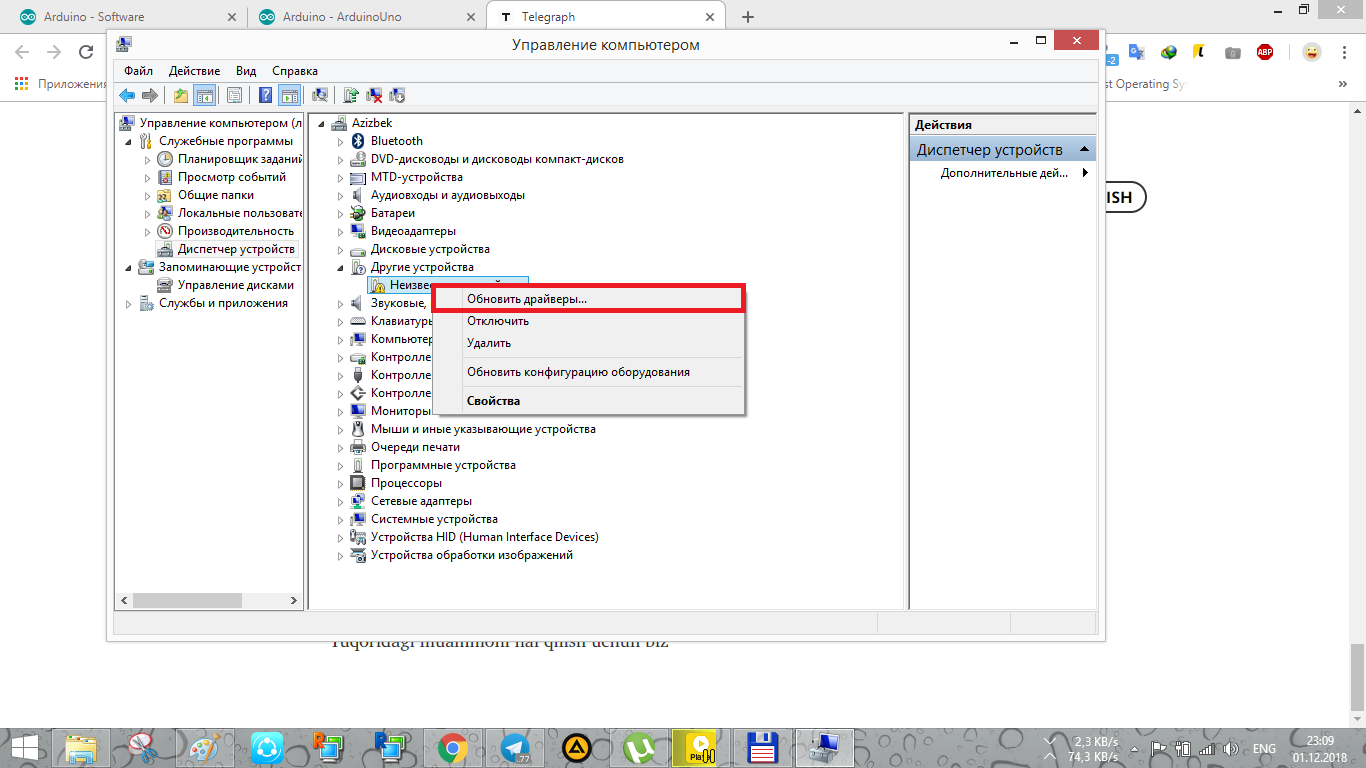
Task: Select Общие папки in left tree
Action: pos(206,195)
